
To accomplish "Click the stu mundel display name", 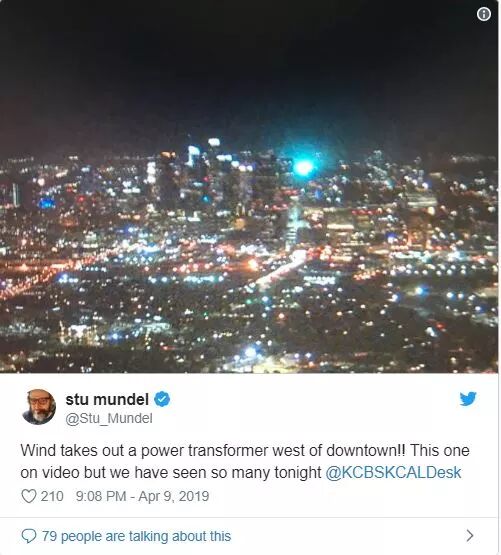I will [107, 399].
